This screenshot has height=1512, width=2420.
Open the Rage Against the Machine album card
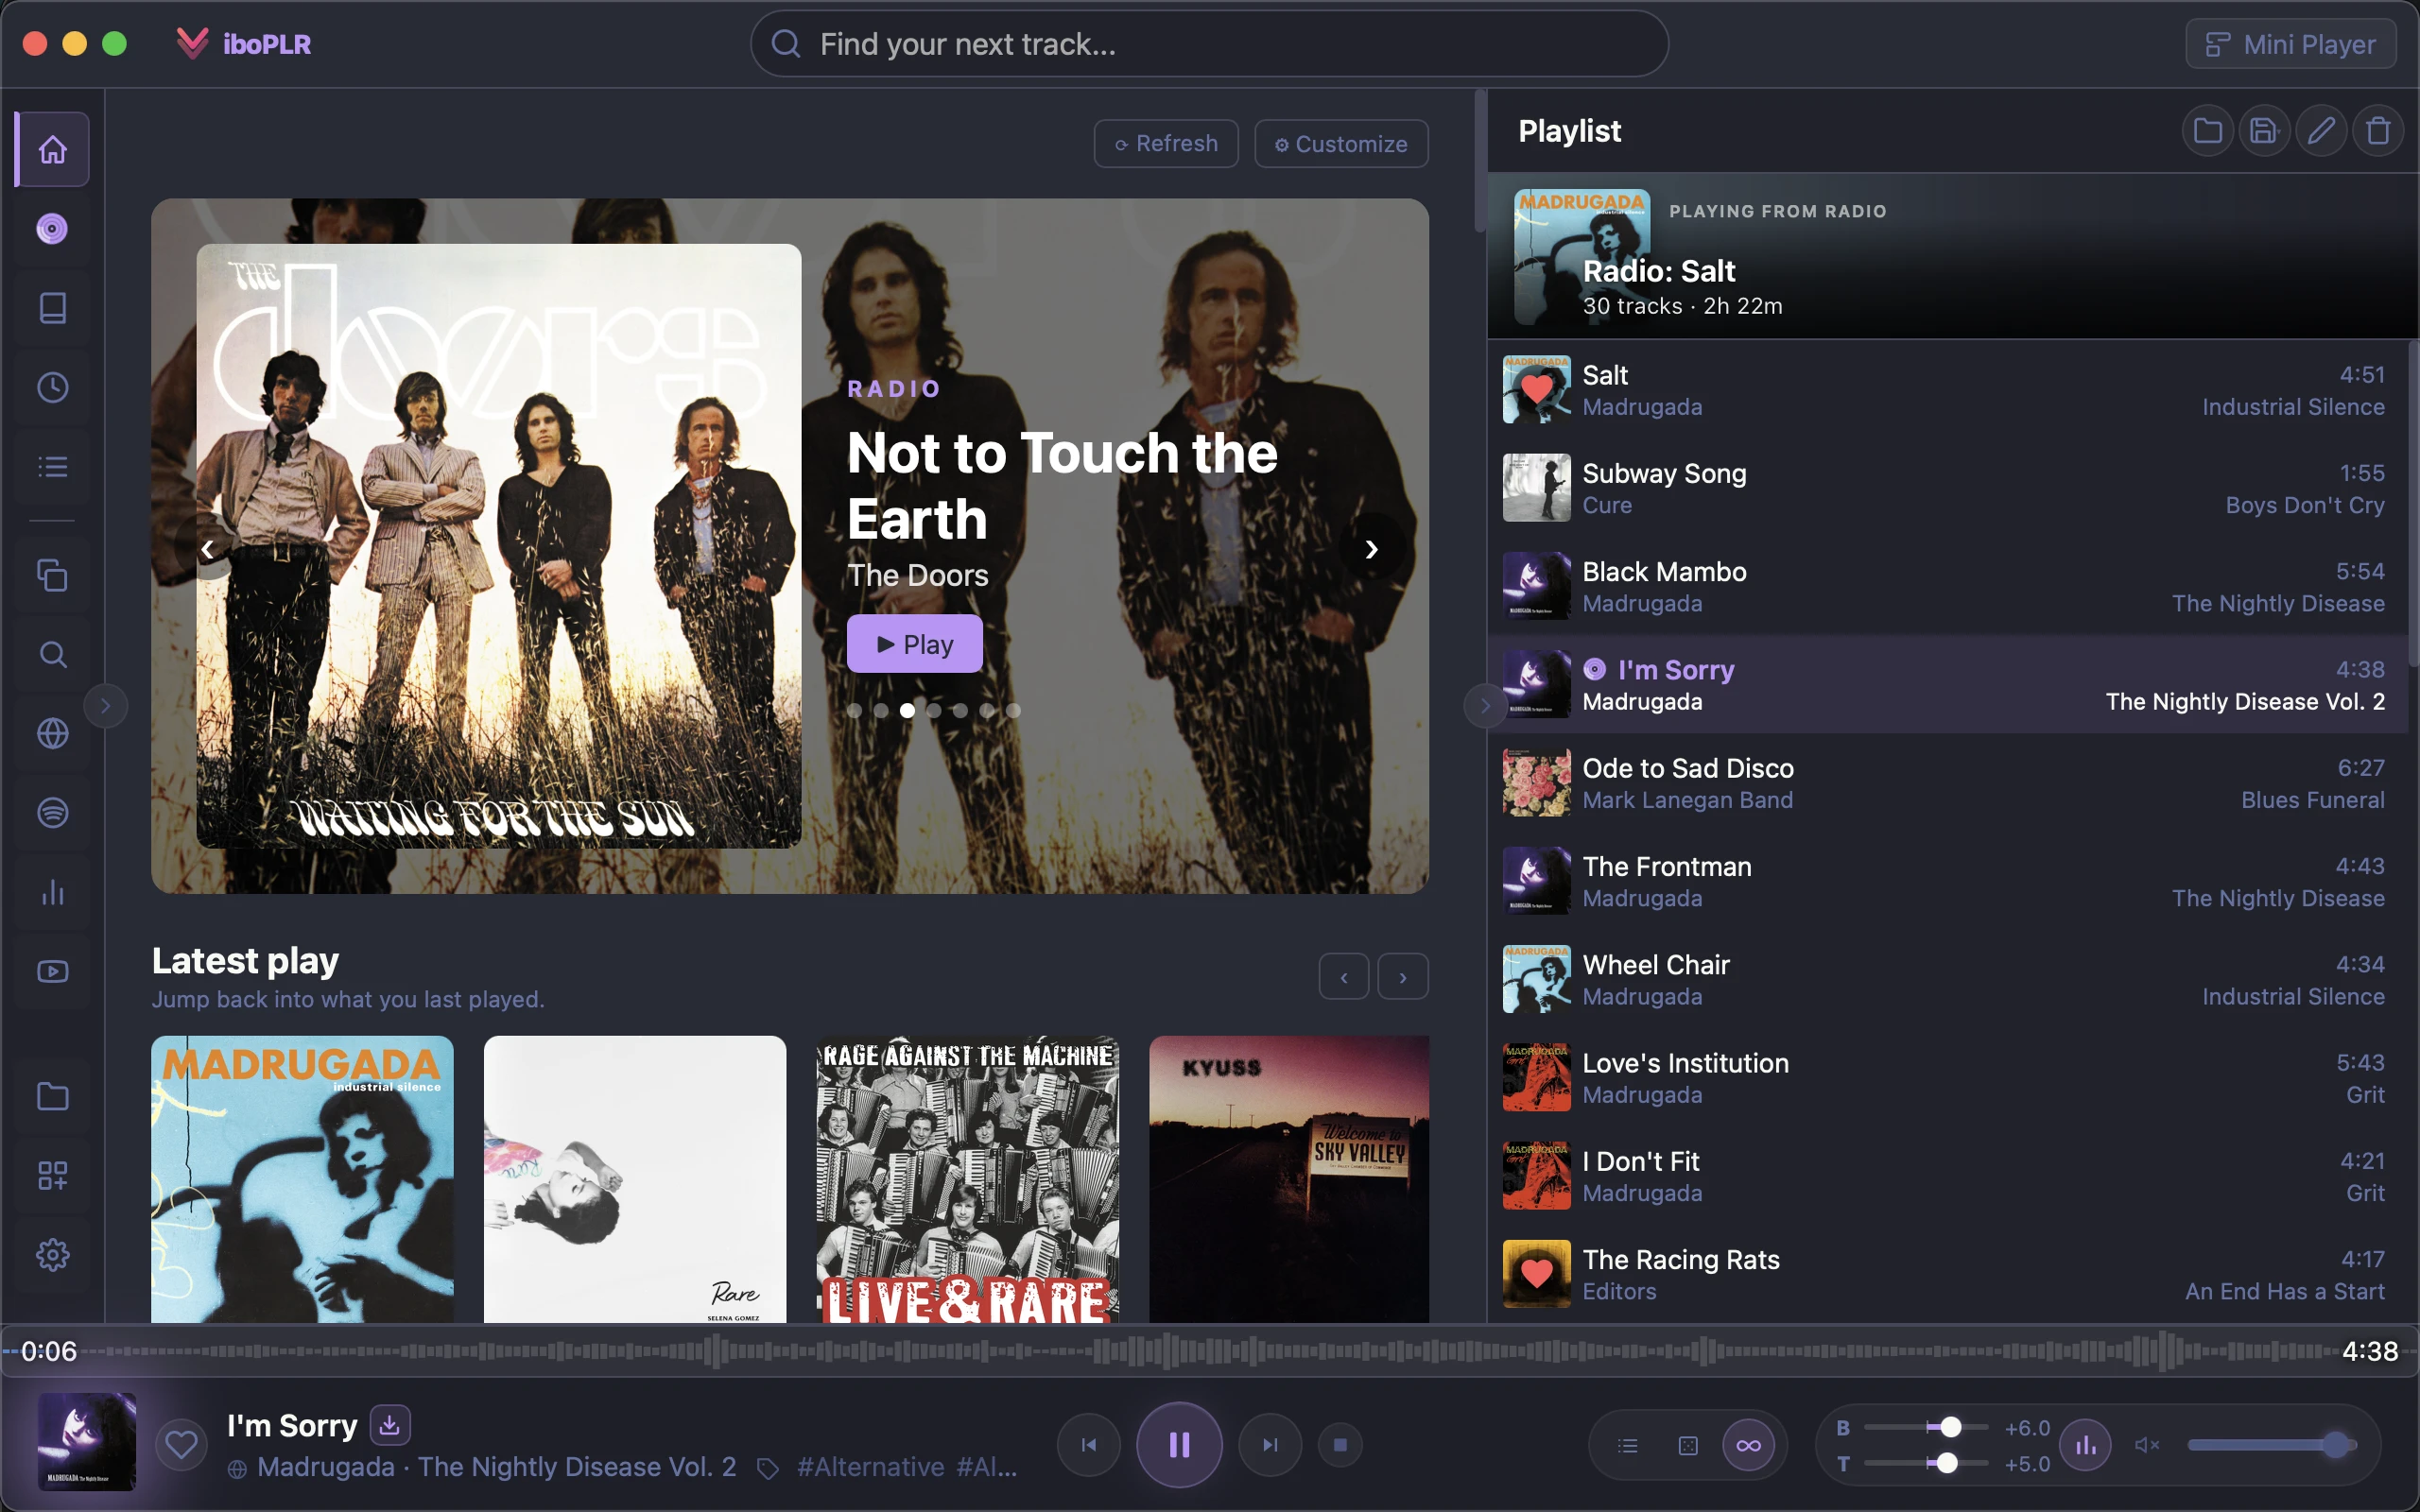coord(967,1180)
